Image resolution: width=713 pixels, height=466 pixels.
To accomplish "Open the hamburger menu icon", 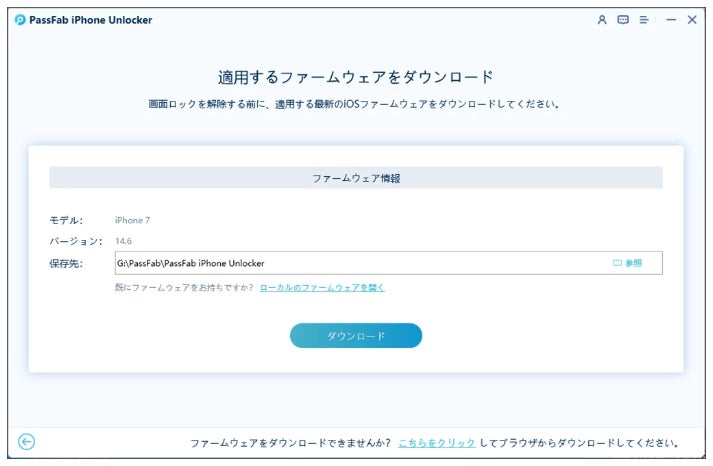I will tap(644, 20).
